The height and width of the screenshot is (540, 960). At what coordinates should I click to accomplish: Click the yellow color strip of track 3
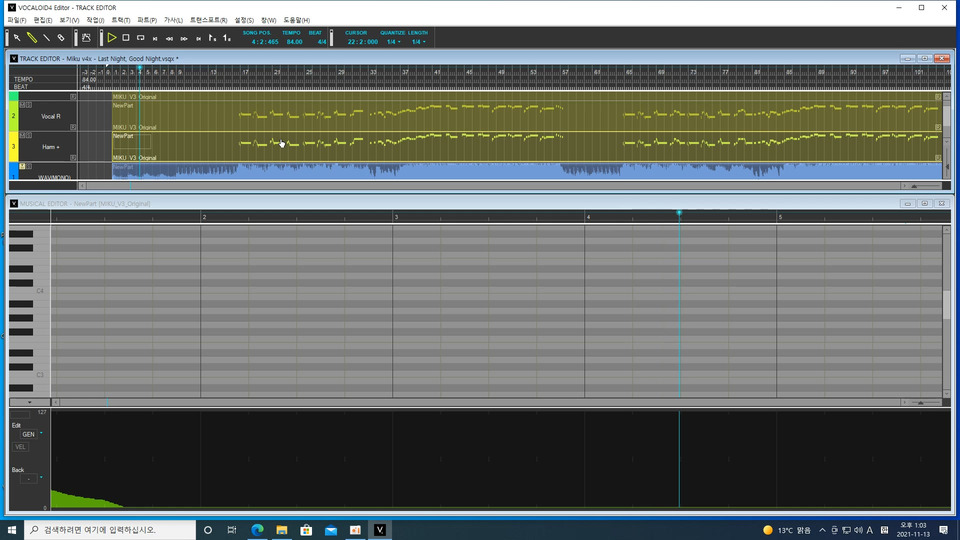click(x=13, y=147)
